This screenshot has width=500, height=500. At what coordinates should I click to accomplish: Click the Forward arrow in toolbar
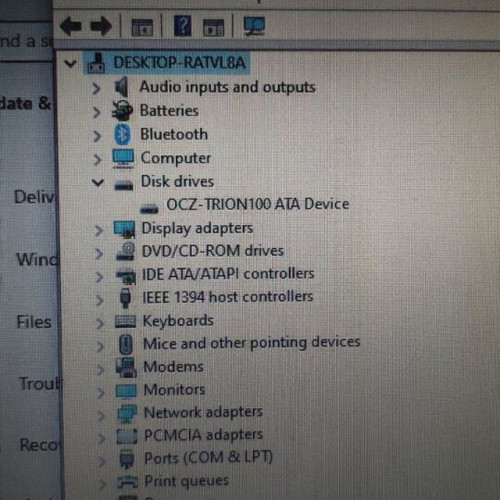(x=101, y=26)
